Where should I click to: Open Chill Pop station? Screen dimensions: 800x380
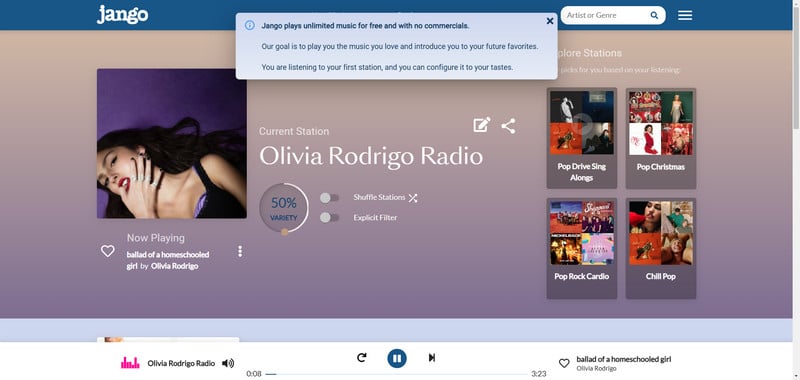(x=661, y=248)
